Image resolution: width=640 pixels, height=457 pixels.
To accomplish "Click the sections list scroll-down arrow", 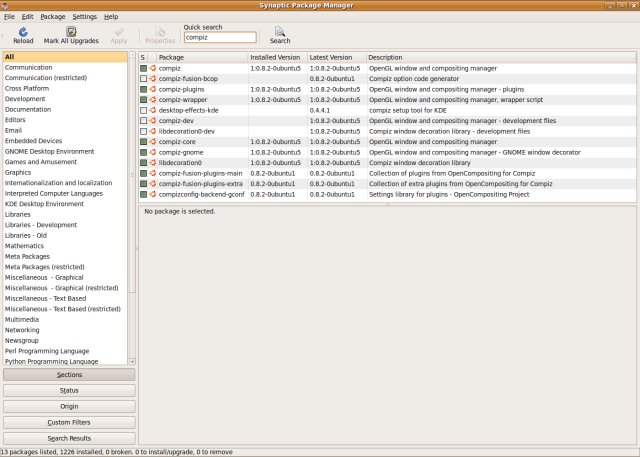I will point(132,362).
